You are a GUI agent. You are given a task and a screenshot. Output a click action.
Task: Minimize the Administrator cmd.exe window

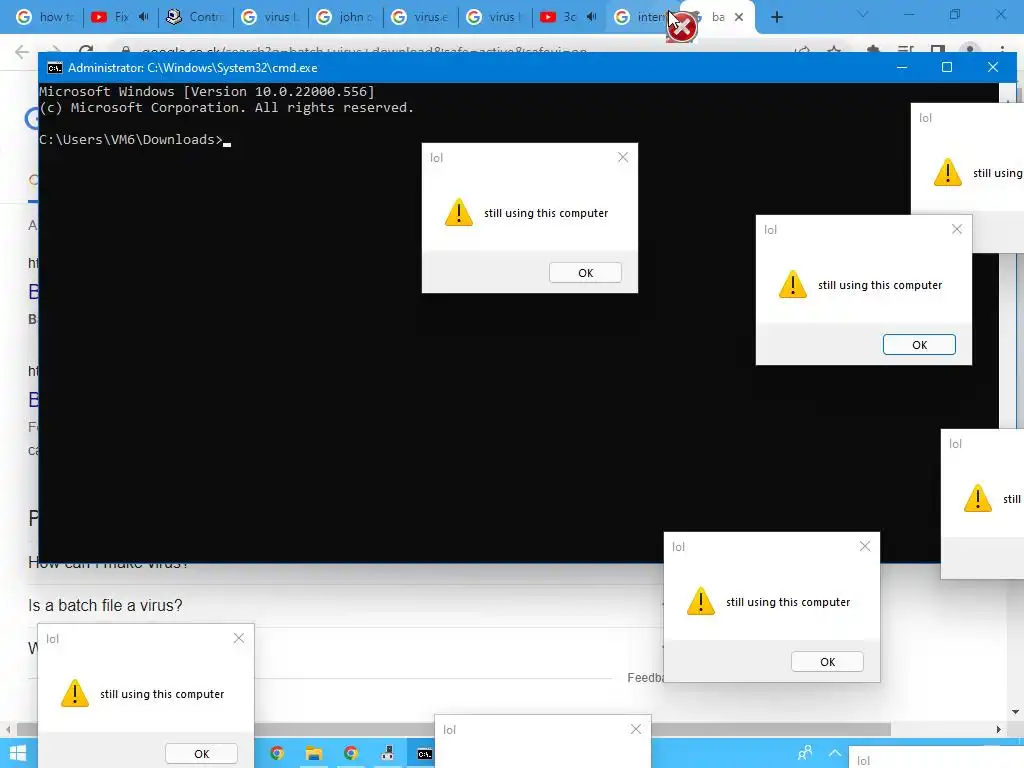point(902,67)
